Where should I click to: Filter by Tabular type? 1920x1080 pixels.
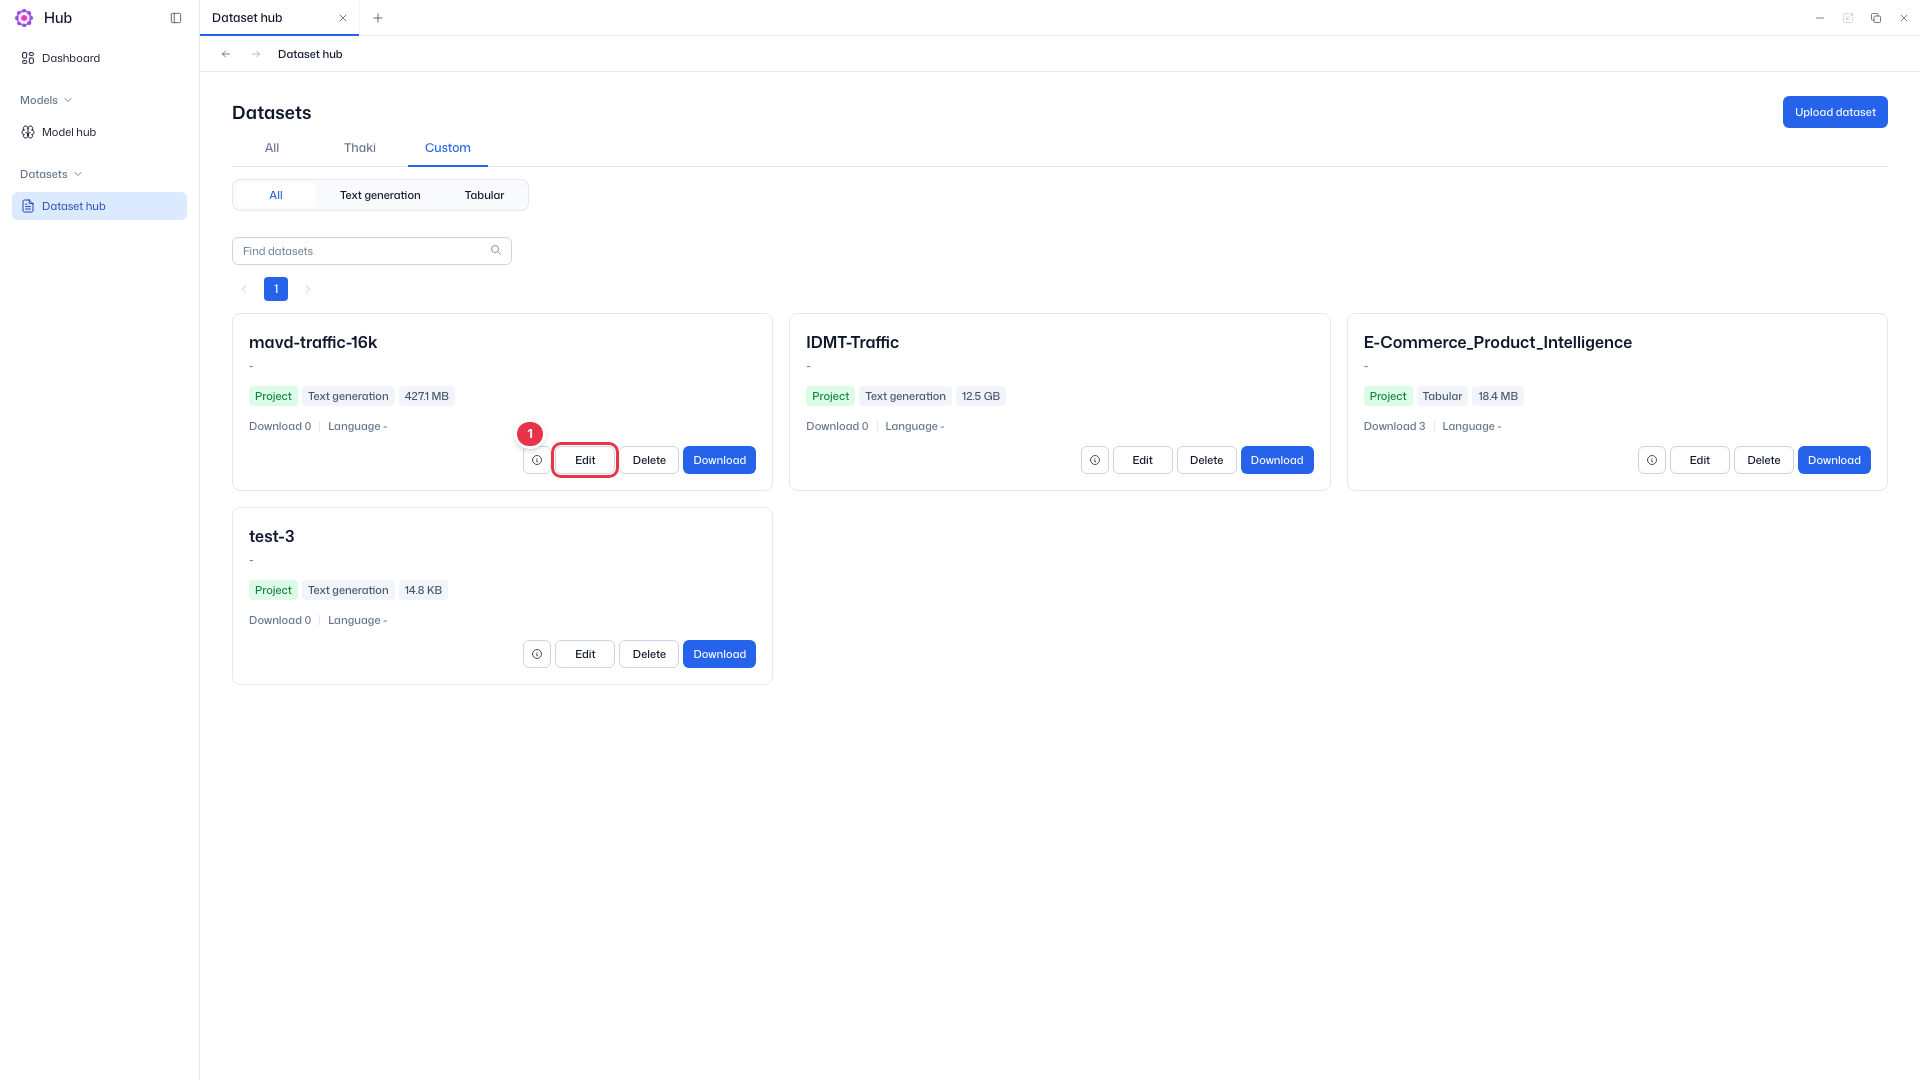pos(484,195)
